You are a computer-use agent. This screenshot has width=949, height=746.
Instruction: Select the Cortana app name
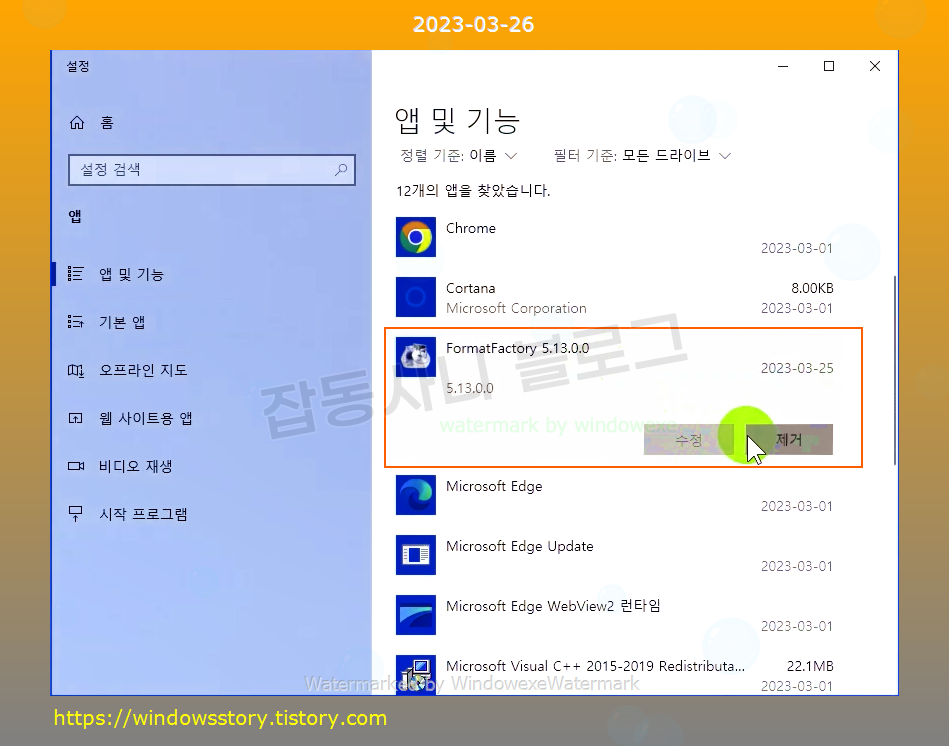(x=470, y=288)
